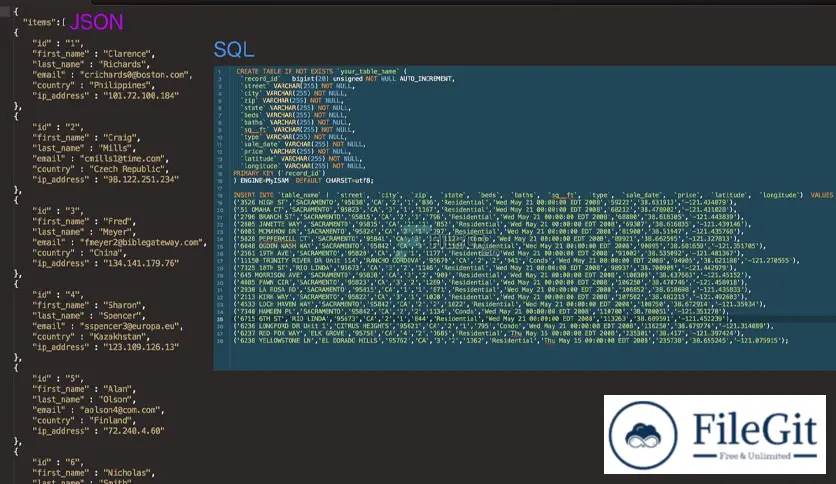Click the '645 MORRISON AVE' SQL row
Viewport: 836px width, 484px height.
492,275
